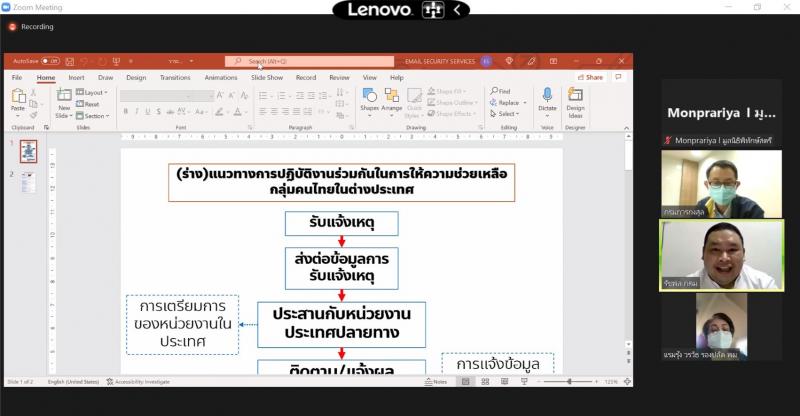Screen dimensions: 800x416
Task: Click Accessibility: Investigate in status bar
Action: coord(138,382)
